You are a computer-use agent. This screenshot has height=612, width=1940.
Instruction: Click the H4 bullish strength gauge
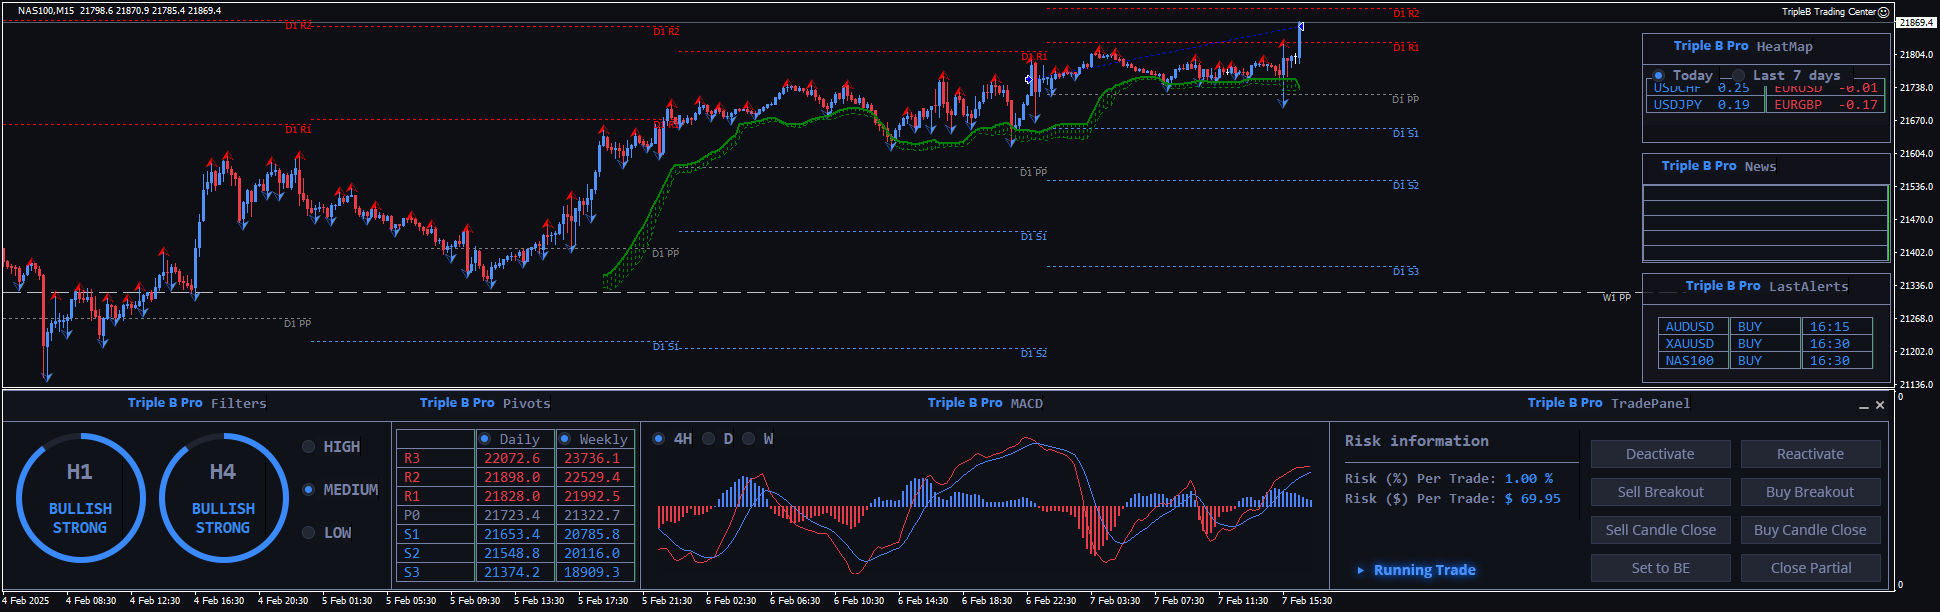tap(223, 497)
